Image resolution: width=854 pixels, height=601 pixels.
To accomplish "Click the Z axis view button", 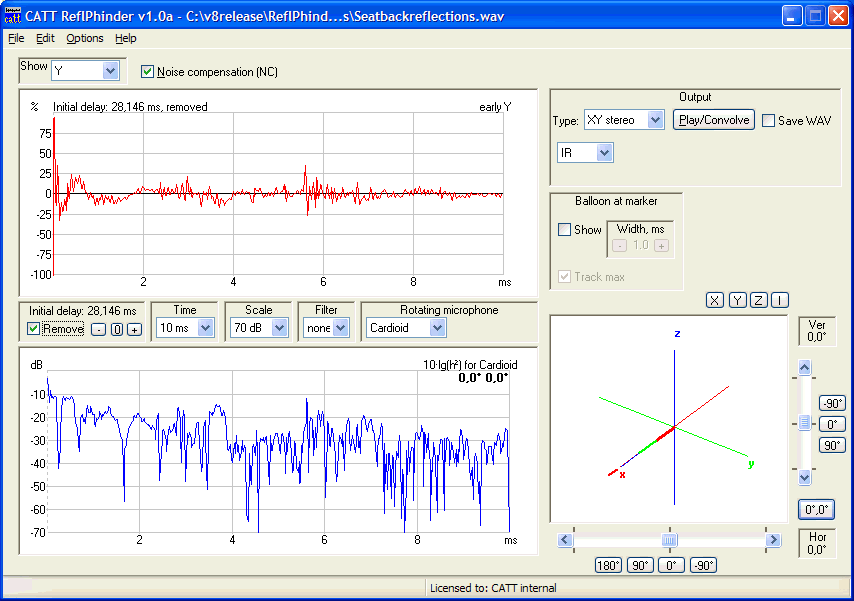I will tap(758, 300).
